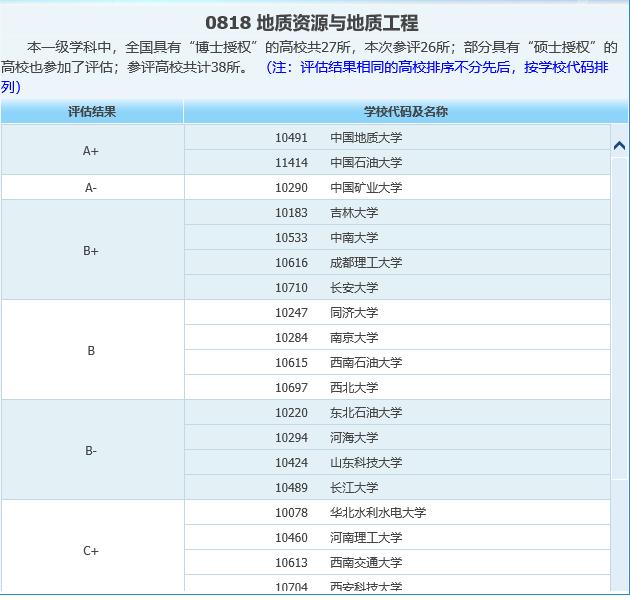Click the C+ rating cell
This screenshot has height=600, width=630.
(x=92, y=546)
